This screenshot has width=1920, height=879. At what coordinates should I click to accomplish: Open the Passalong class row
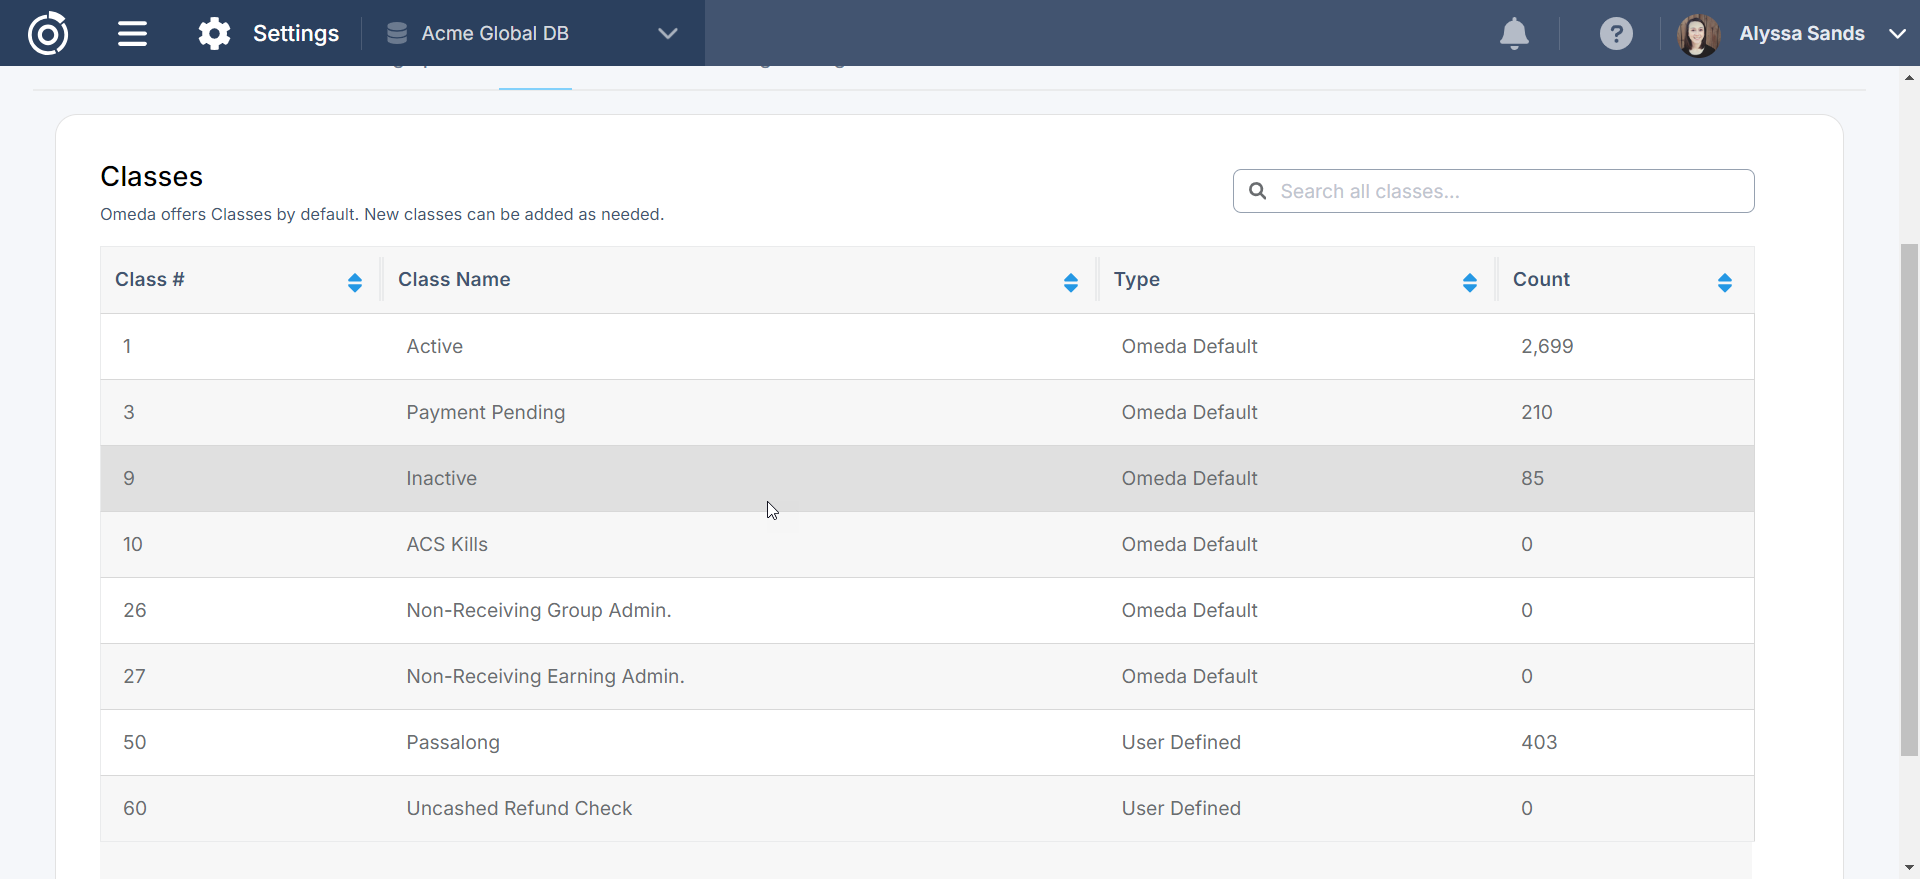click(452, 742)
